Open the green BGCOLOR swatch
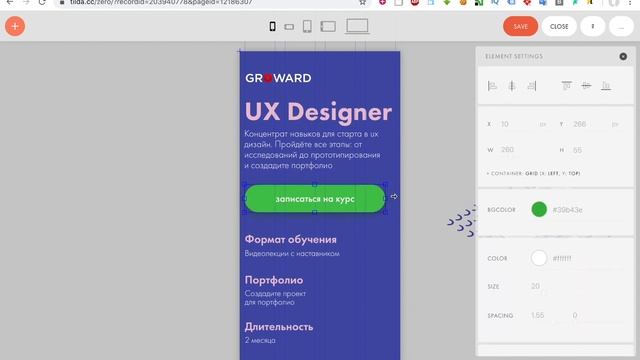The image size is (640, 360). [539, 209]
